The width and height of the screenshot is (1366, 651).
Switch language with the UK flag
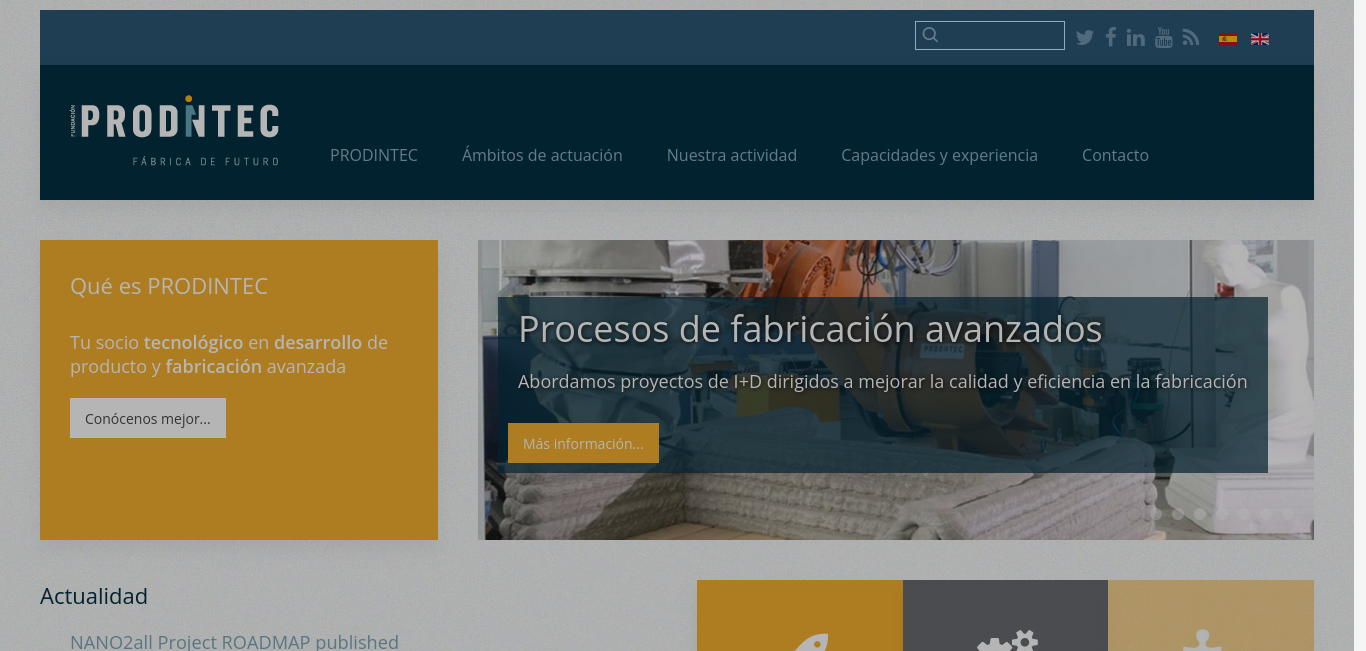click(x=1260, y=39)
